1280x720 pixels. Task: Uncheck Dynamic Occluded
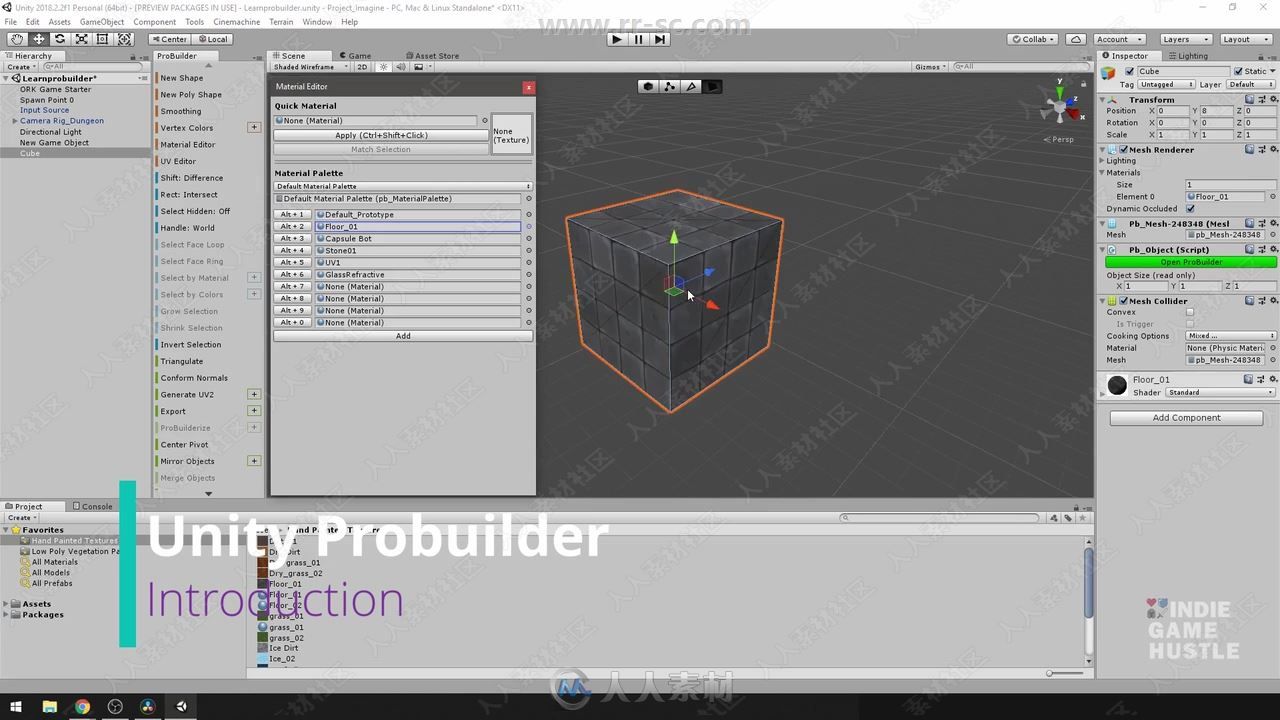pos(1190,208)
